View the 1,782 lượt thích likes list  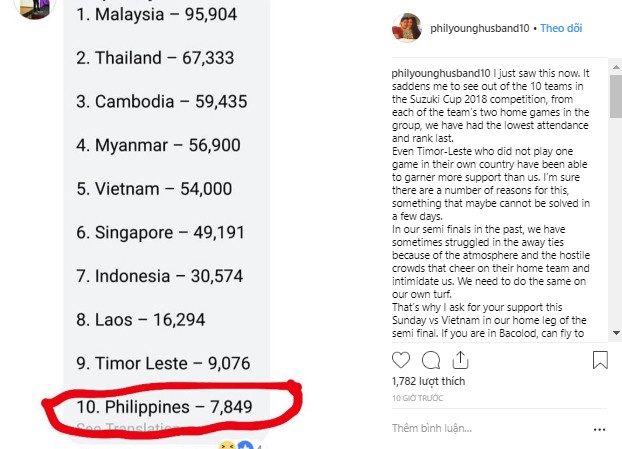pos(428,381)
